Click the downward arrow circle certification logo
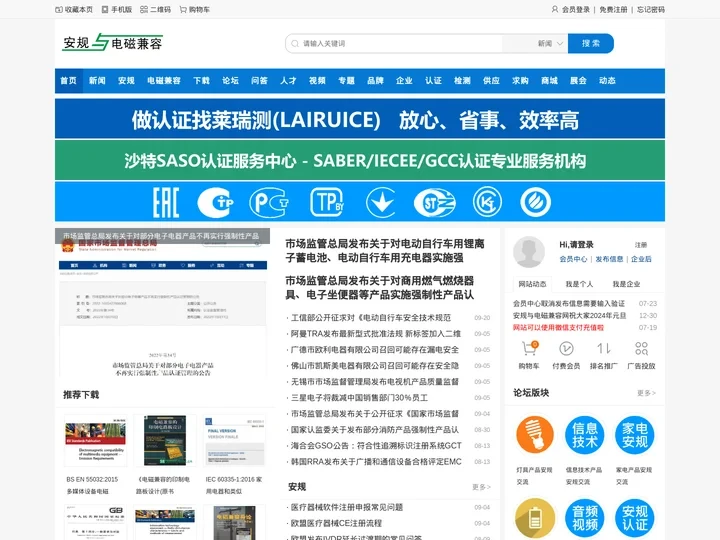The image size is (720, 540). (x=381, y=202)
